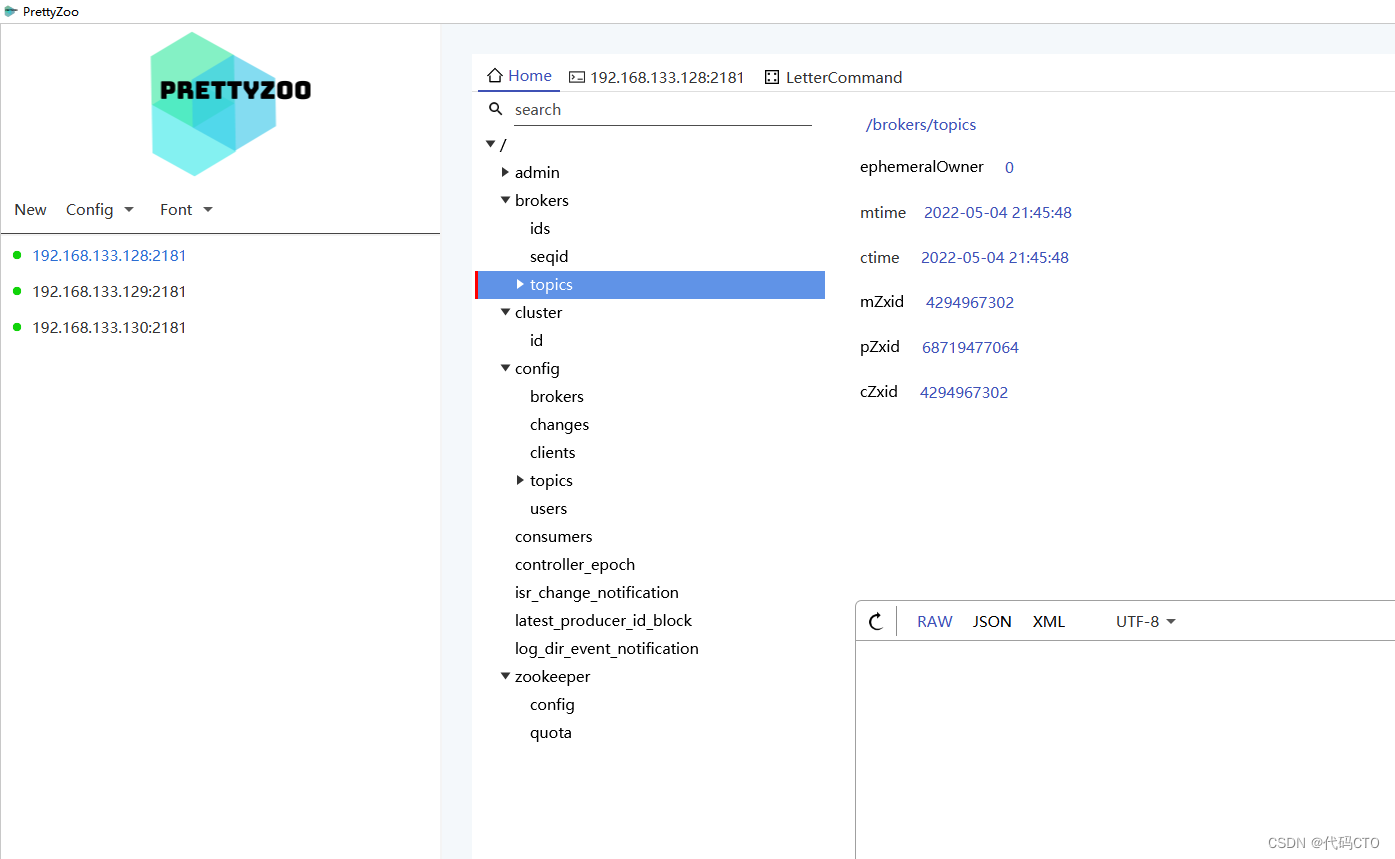Screen dimensions: 1395x859
Task: Open the Font dropdown menu
Action: (186, 209)
